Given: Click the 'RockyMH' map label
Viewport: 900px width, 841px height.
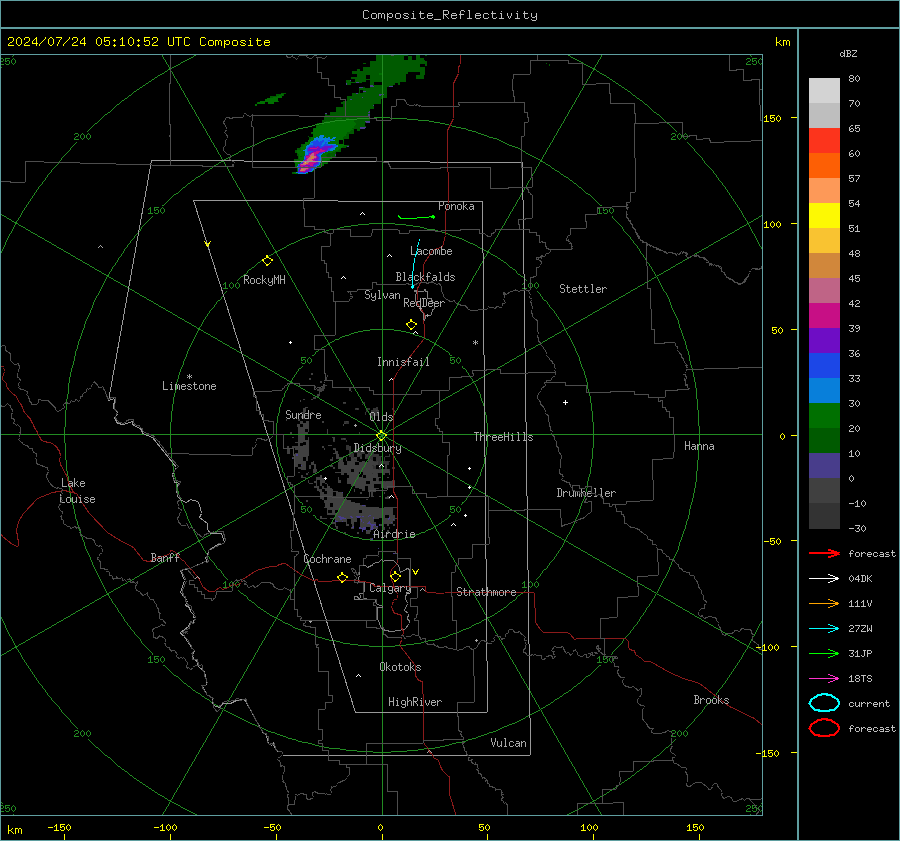Looking at the screenshot, I should (x=264, y=280).
